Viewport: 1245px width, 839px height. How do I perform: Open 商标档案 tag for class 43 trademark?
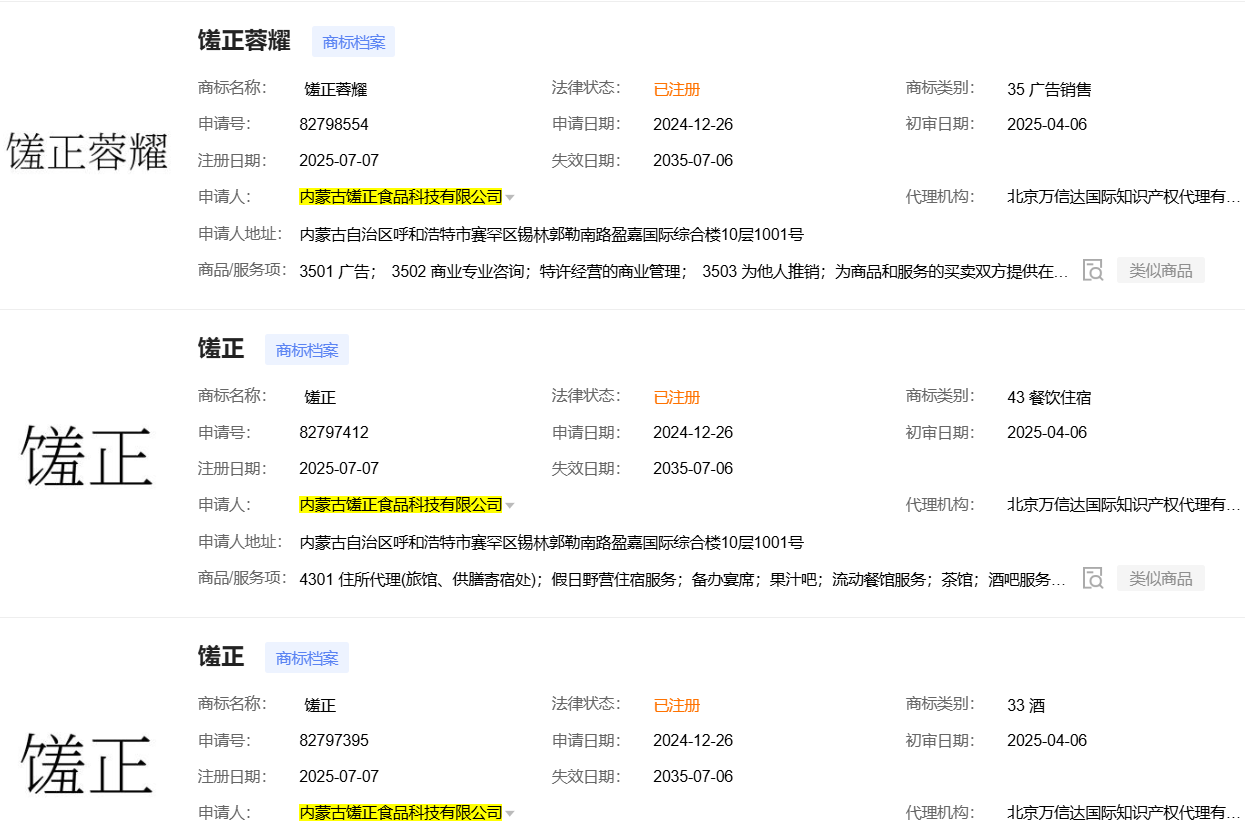pos(307,350)
